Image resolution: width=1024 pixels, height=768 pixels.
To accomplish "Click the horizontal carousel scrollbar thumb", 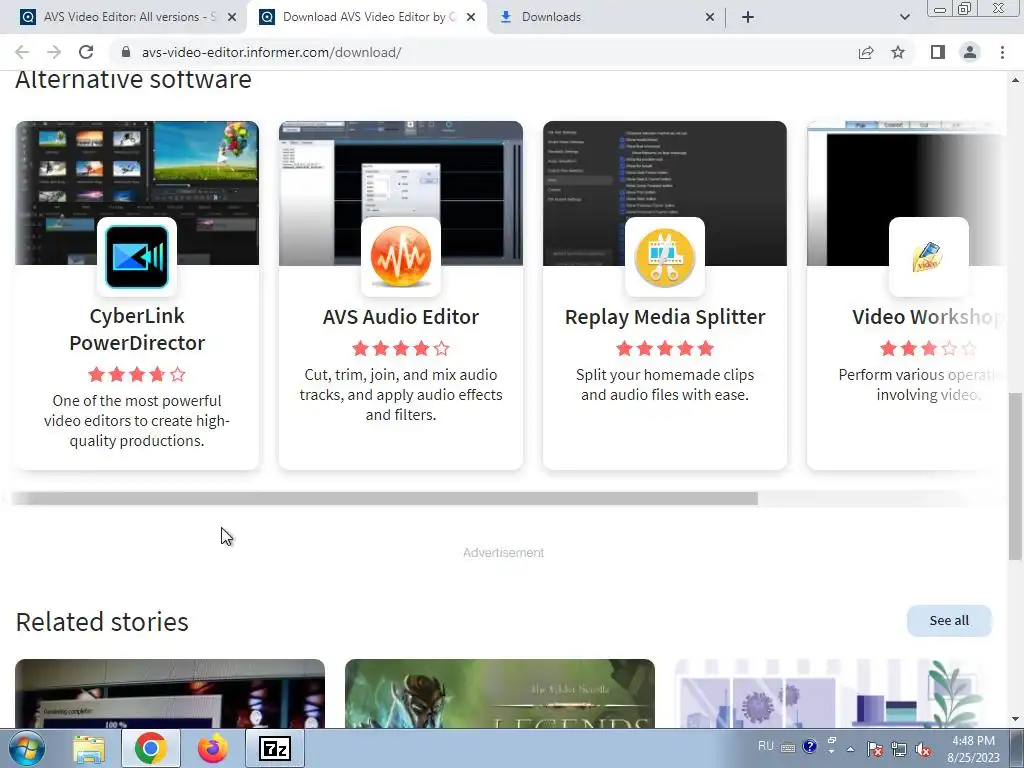I will tap(385, 498).
